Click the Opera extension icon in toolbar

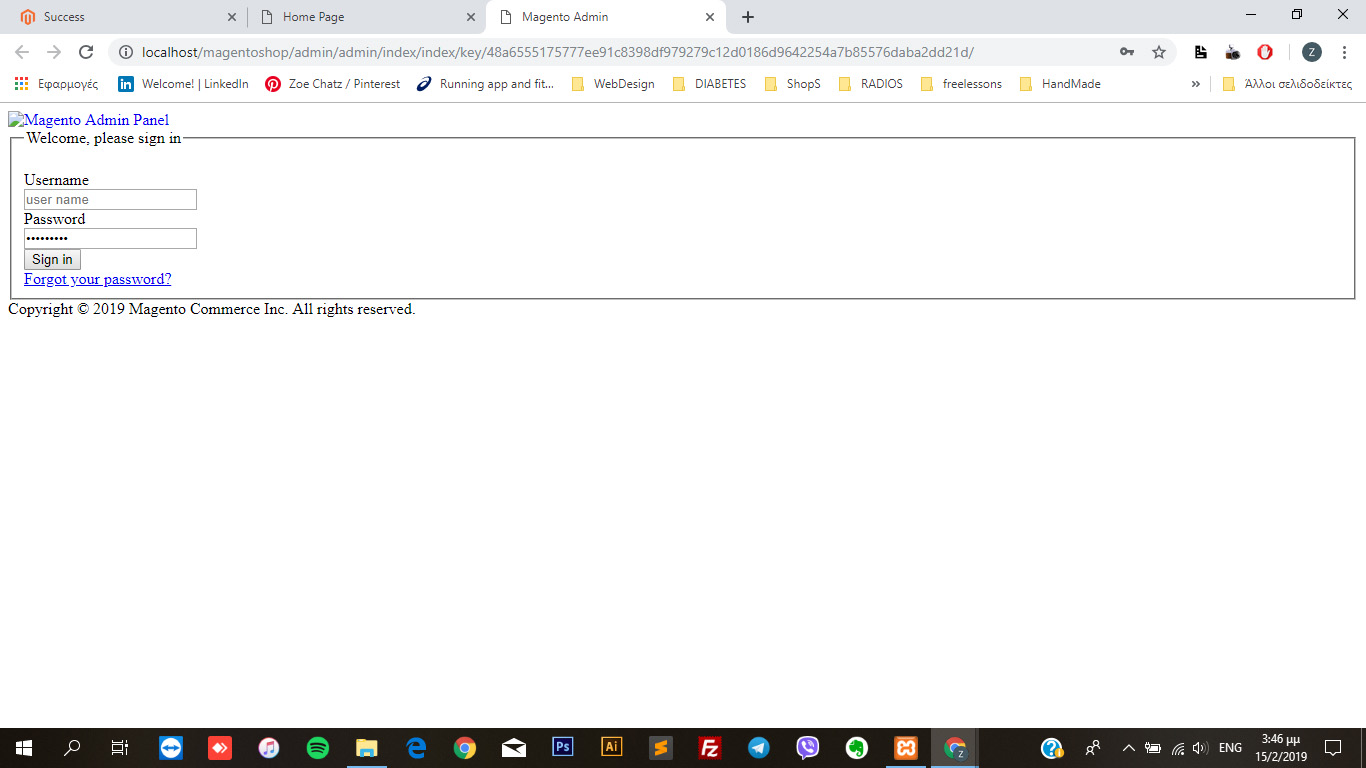[1265, 52]
